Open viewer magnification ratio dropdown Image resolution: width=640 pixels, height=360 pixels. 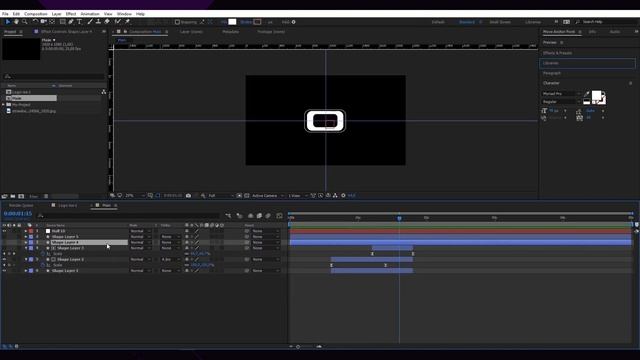point(135,196)
